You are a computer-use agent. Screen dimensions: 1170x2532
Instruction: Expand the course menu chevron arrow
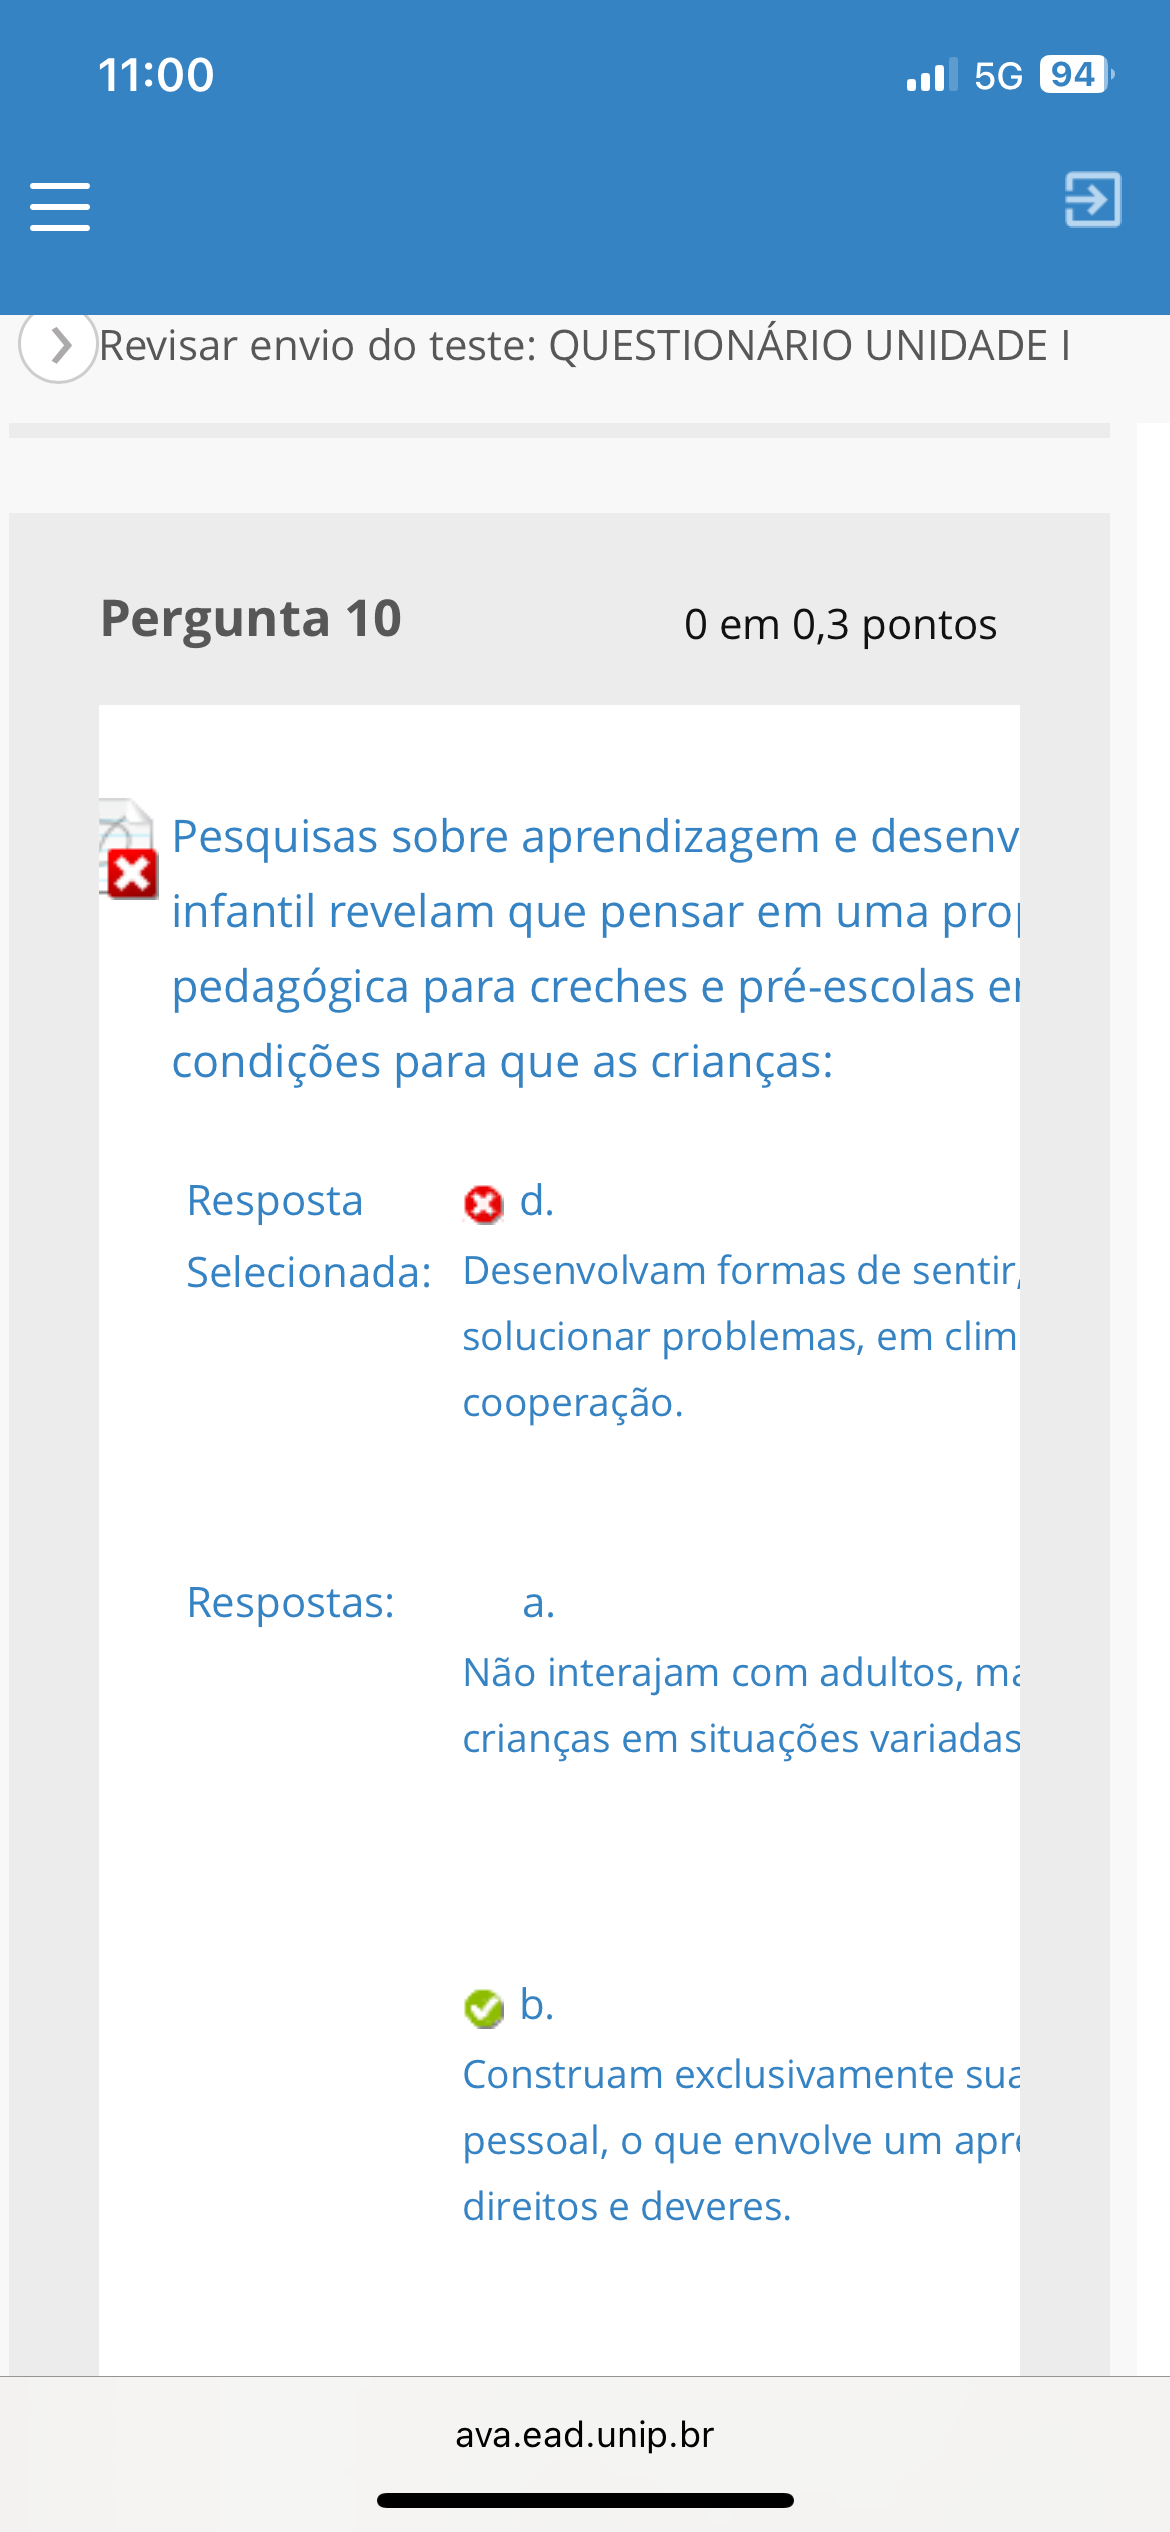[x=59, y=346]
